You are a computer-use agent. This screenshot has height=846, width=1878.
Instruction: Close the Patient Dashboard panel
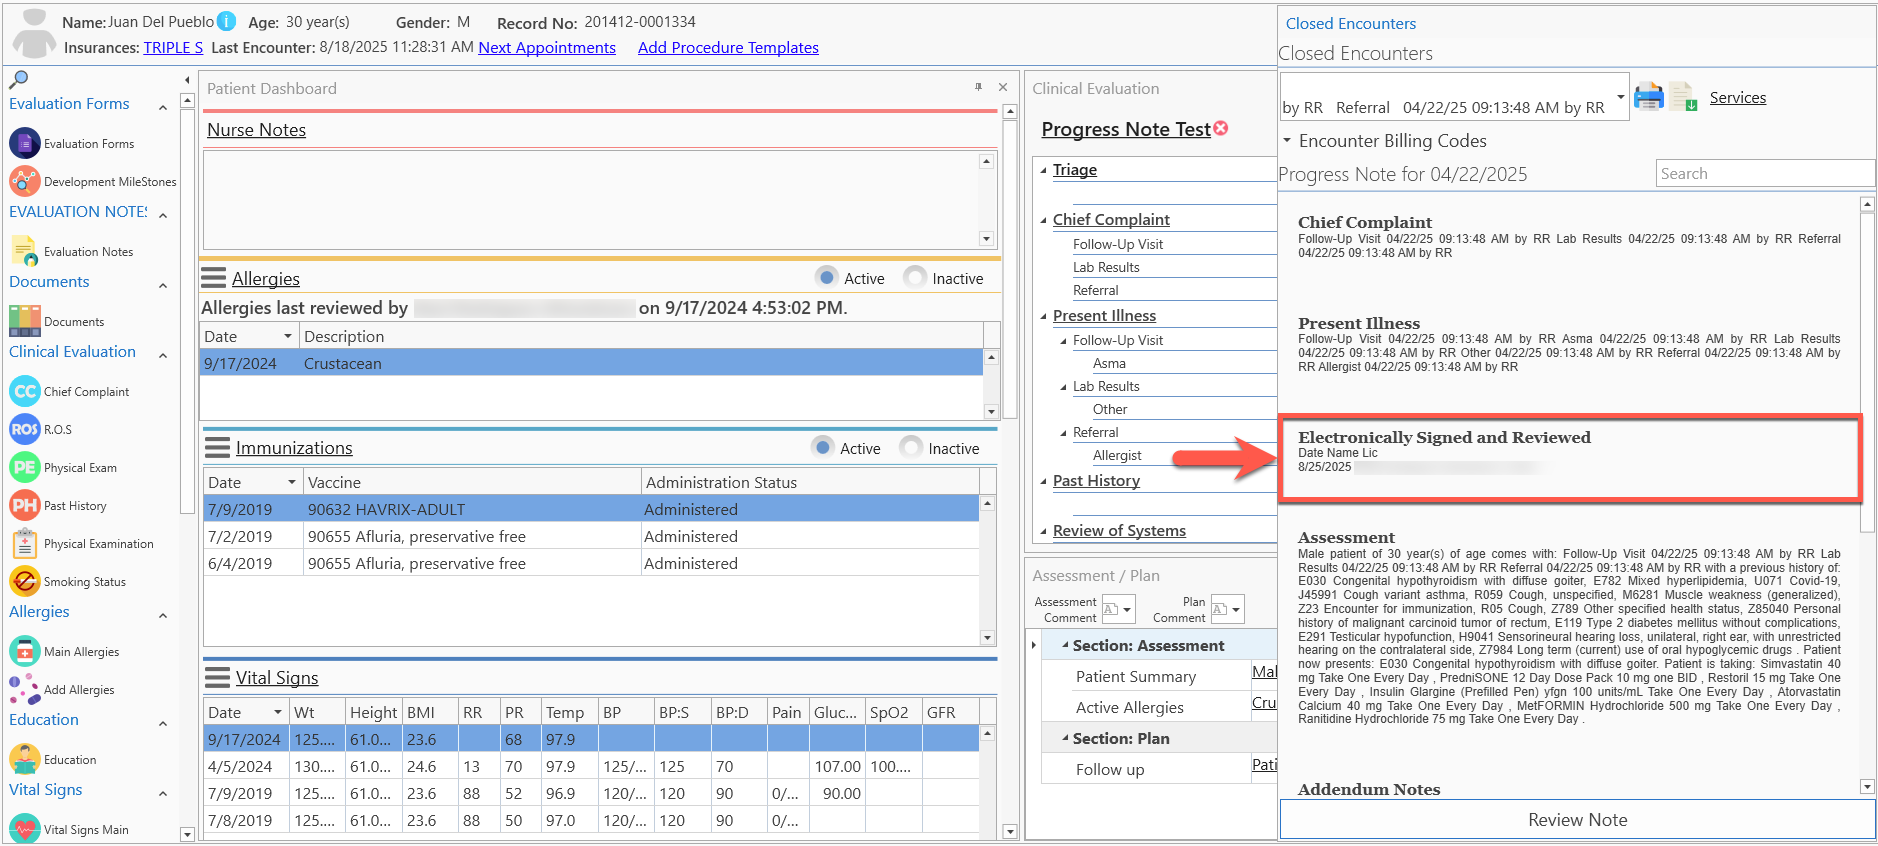1003,87
